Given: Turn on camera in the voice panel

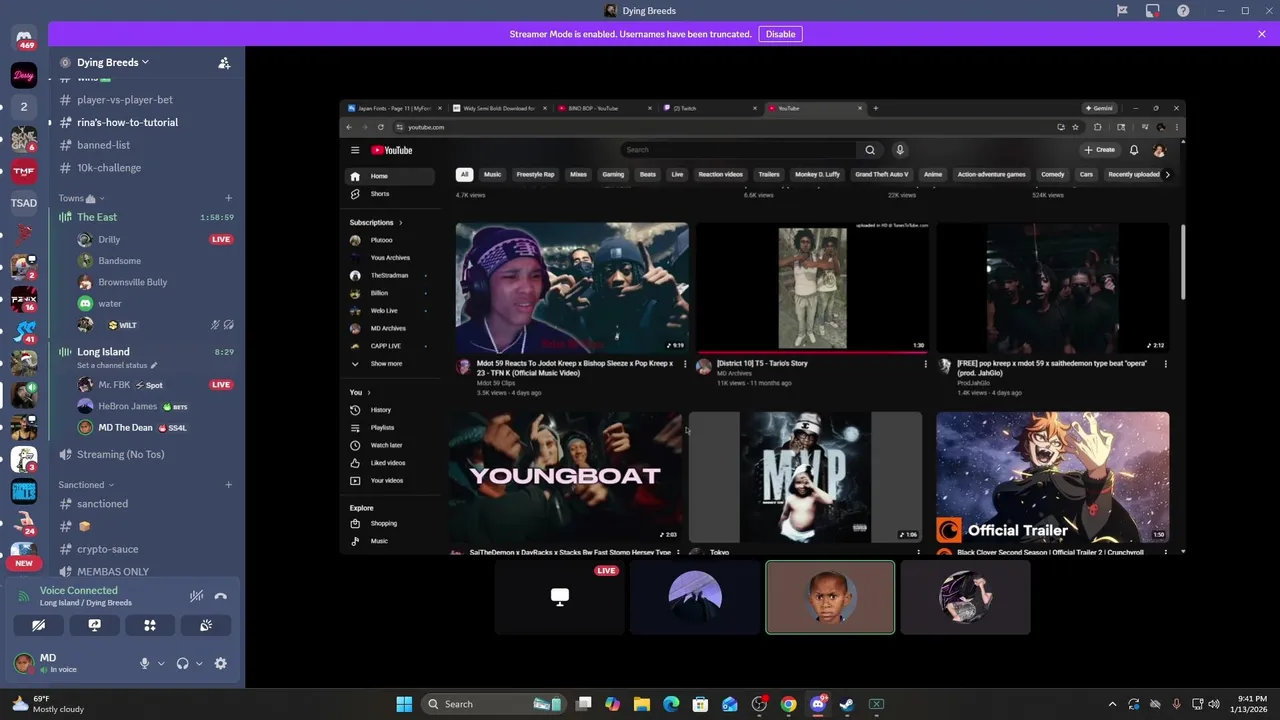Looking at the screenshot, I should pyautogui.click(x=38, y=625).
